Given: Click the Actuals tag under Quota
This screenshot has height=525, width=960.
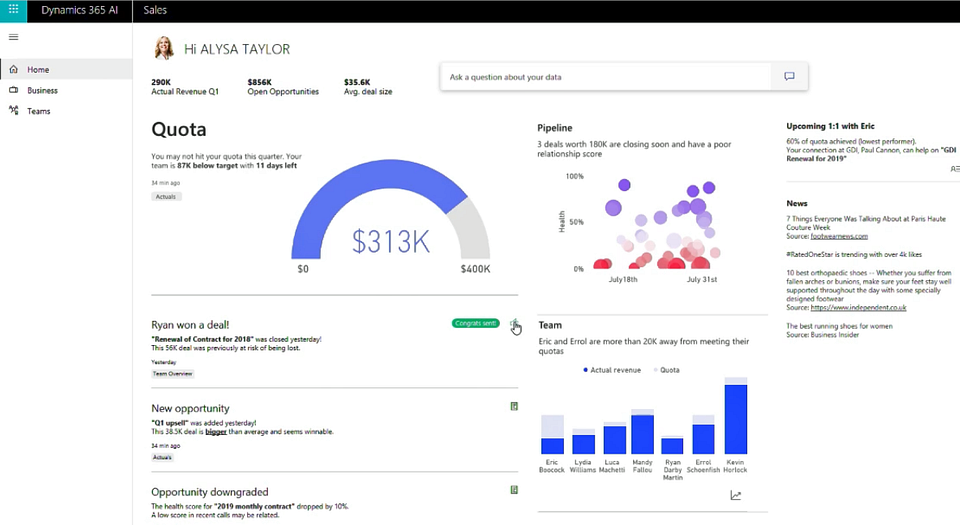Looking at the screenshot, I should click(x=166, y=196).
